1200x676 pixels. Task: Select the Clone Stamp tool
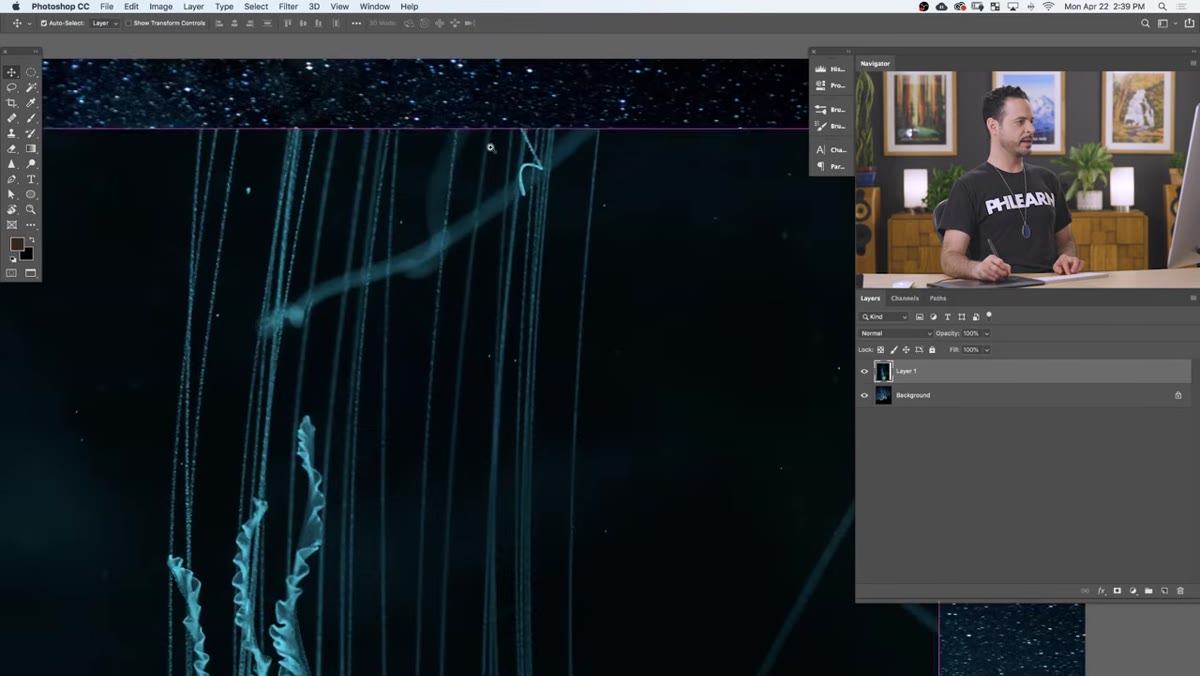(x=12, y=133)
